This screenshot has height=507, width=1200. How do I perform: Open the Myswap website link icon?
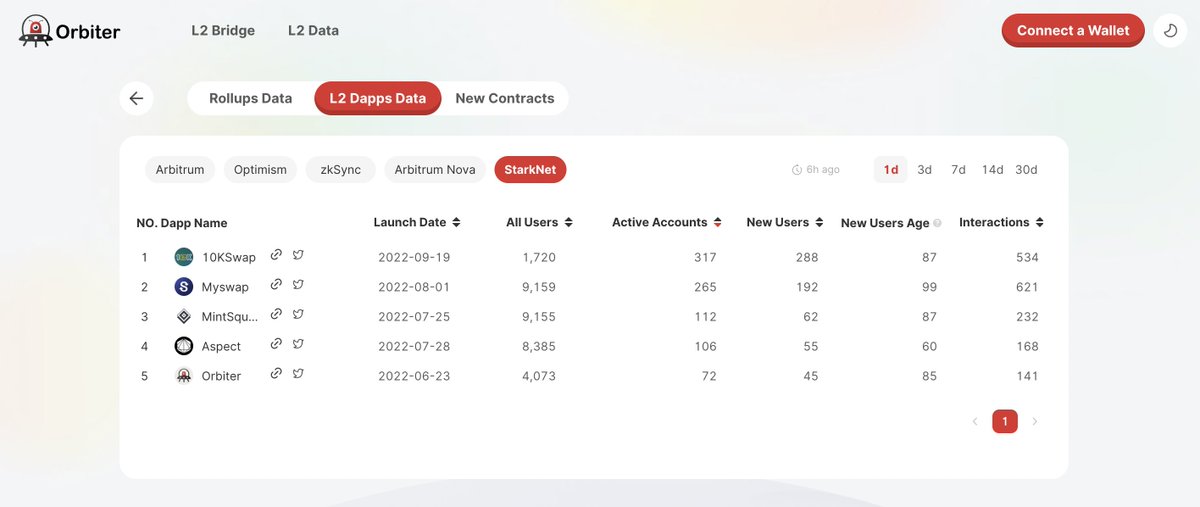(276, 286)
